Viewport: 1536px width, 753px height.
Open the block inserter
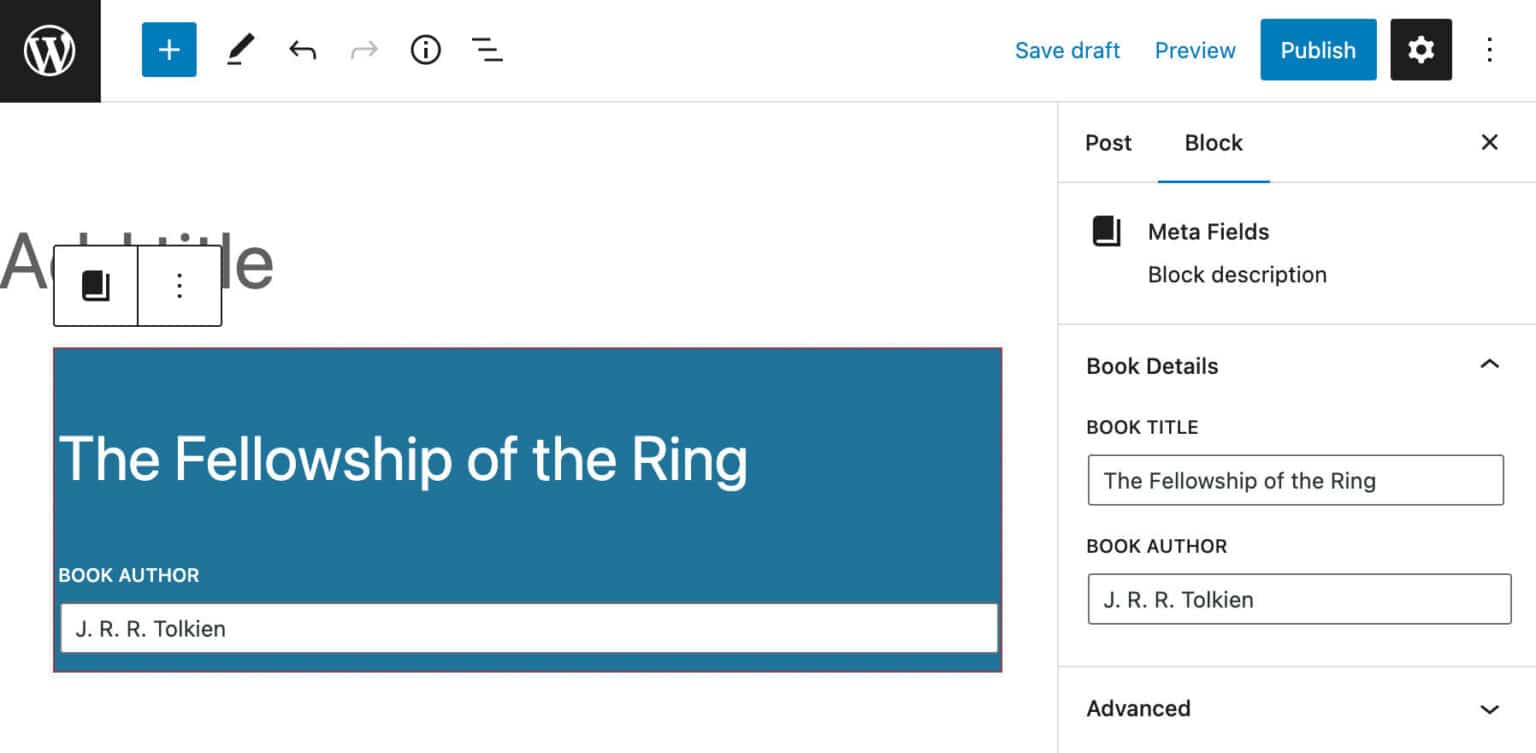pyautogui.click(x=168, y=49)
